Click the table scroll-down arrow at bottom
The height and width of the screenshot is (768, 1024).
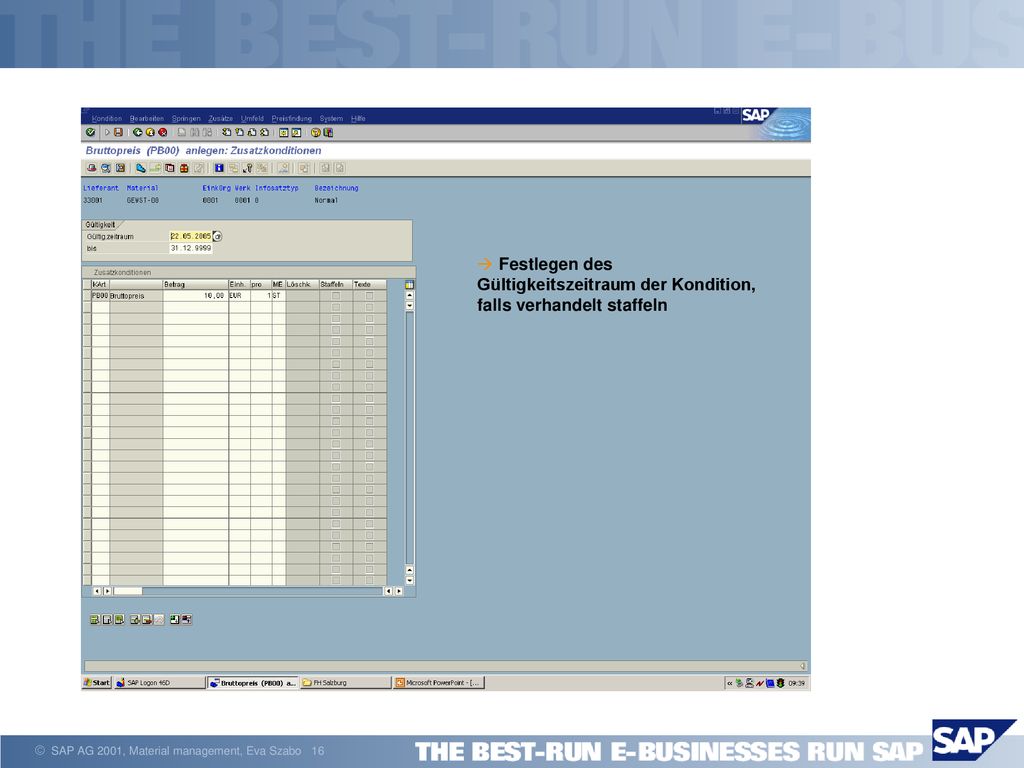point(409,581)
